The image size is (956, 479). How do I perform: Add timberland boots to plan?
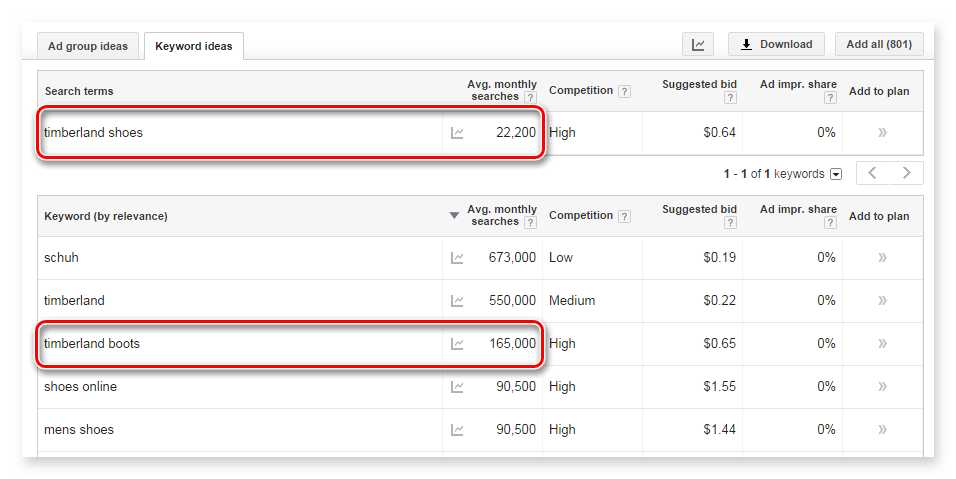(x=882, y=344)
